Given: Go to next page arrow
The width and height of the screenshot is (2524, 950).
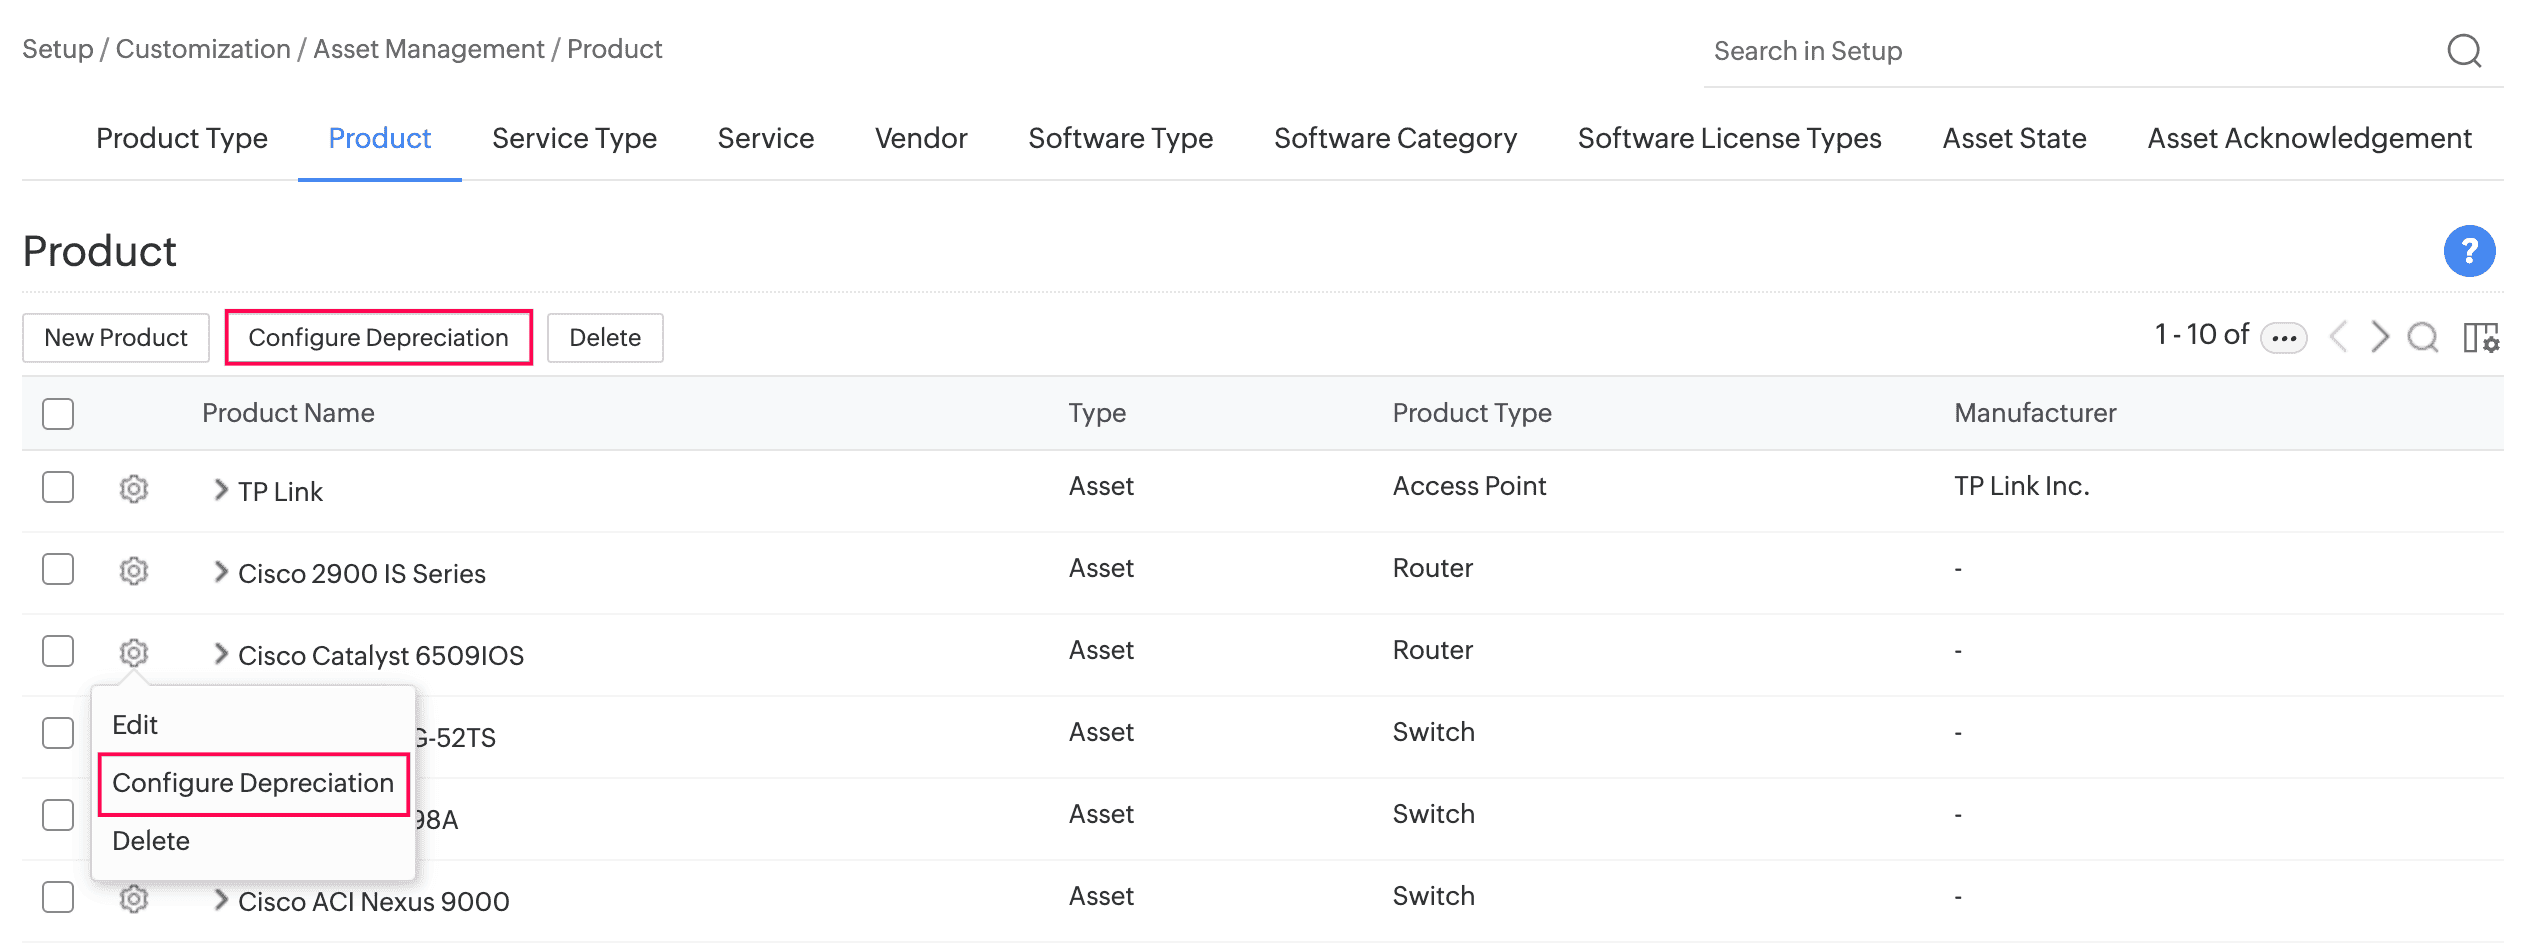Looking at the screenshot, I should [2380, 337].
